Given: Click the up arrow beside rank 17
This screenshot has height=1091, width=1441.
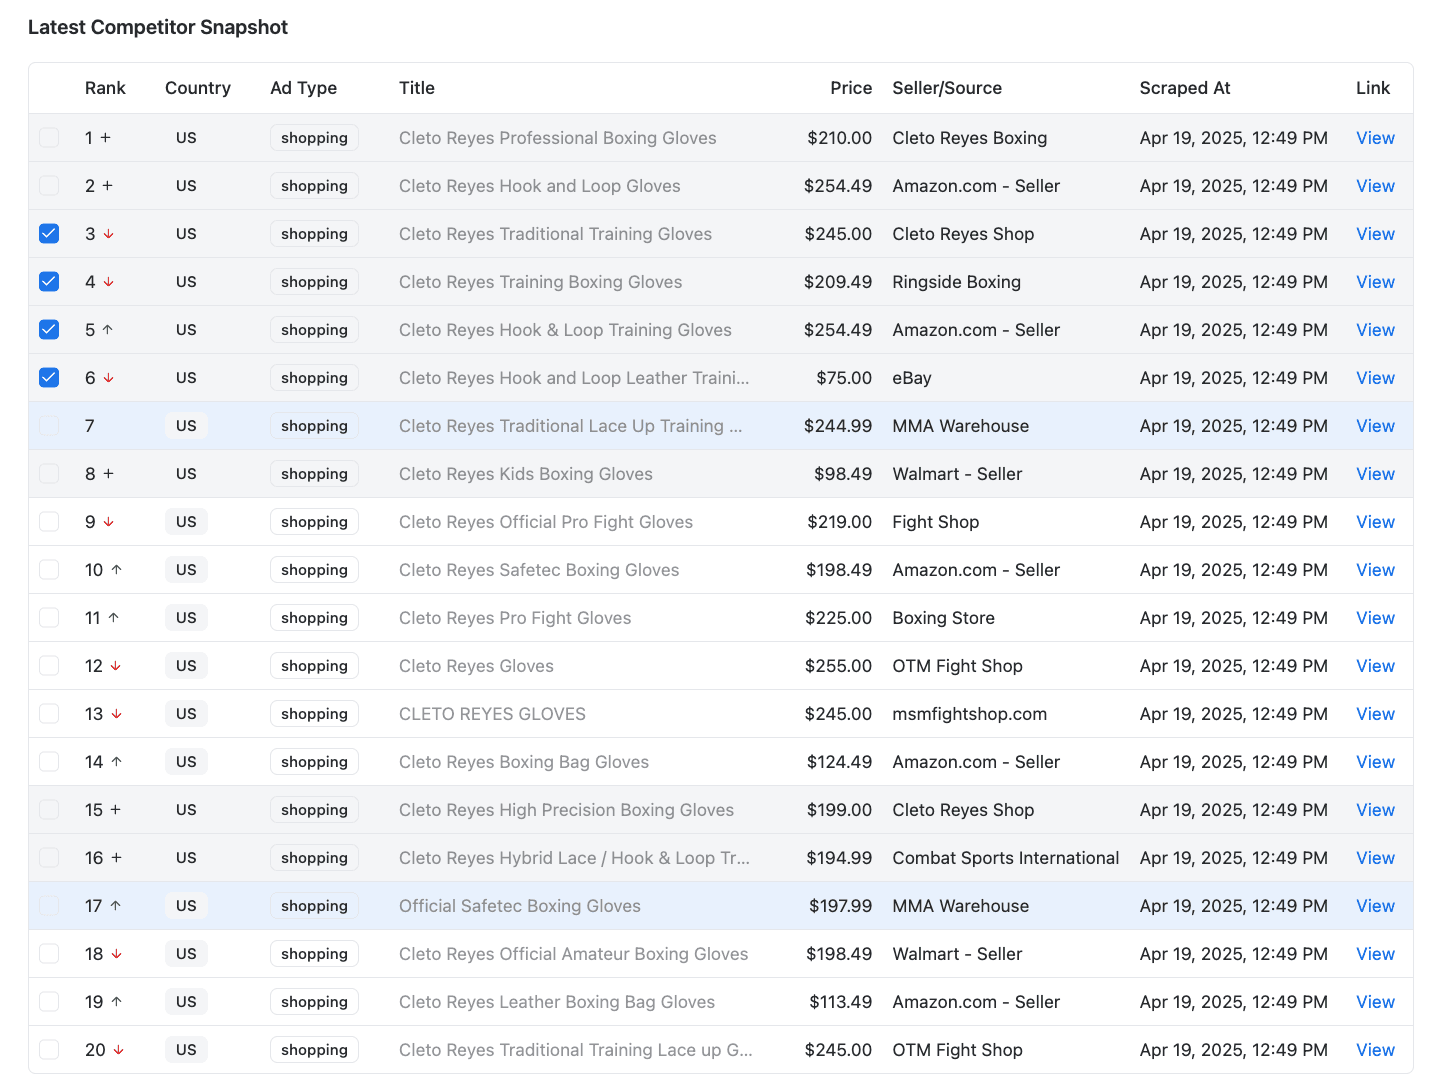Looking at the screenshot, I should [115, 906].
